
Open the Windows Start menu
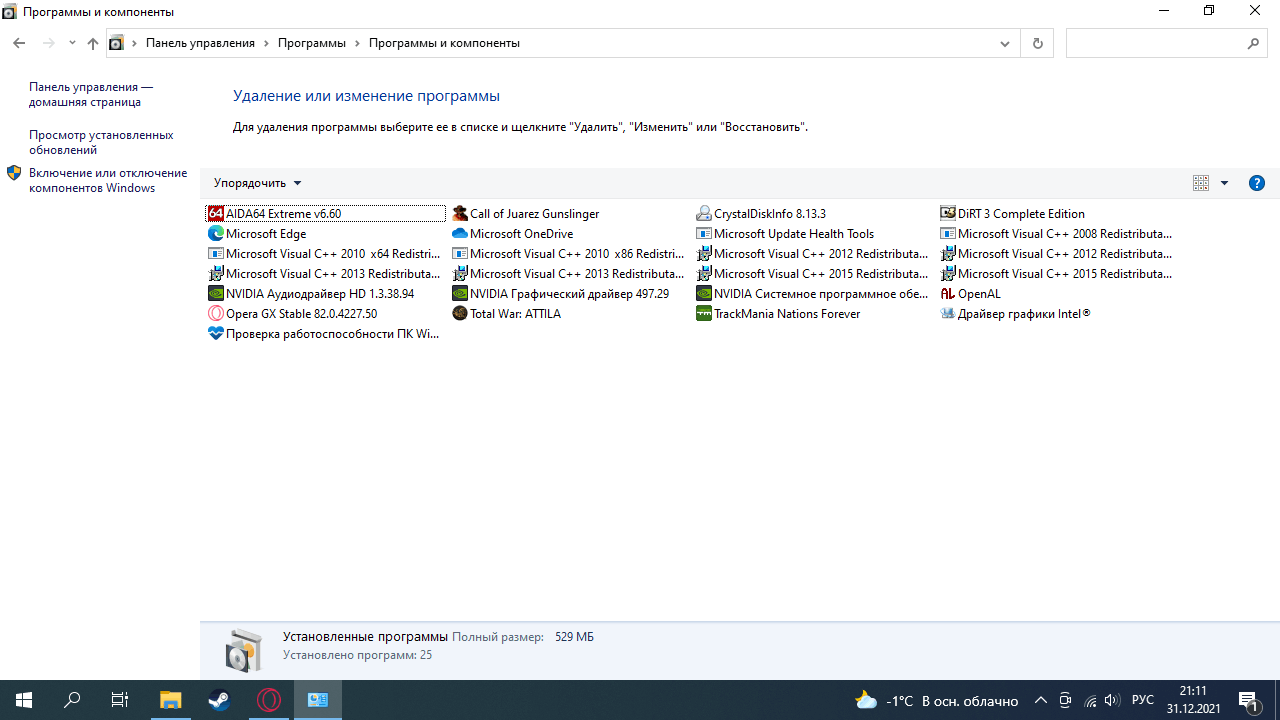pos(24,700)
